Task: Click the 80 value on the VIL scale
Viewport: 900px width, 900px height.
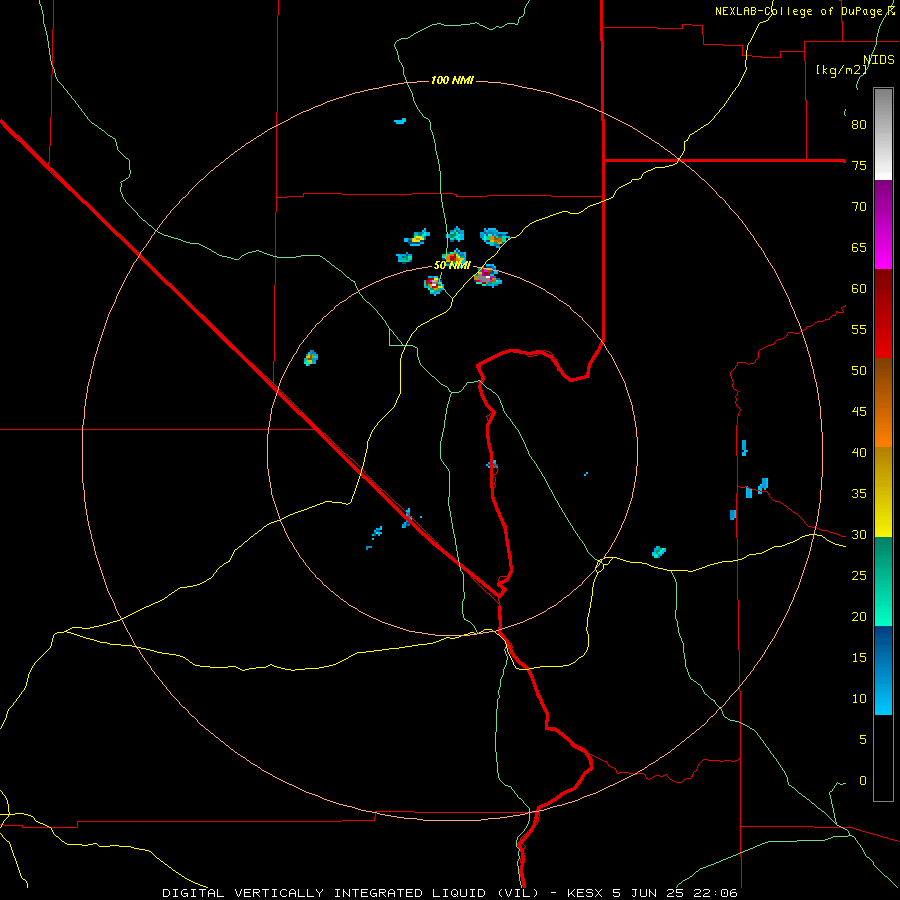Action: [x=859, y=125]
